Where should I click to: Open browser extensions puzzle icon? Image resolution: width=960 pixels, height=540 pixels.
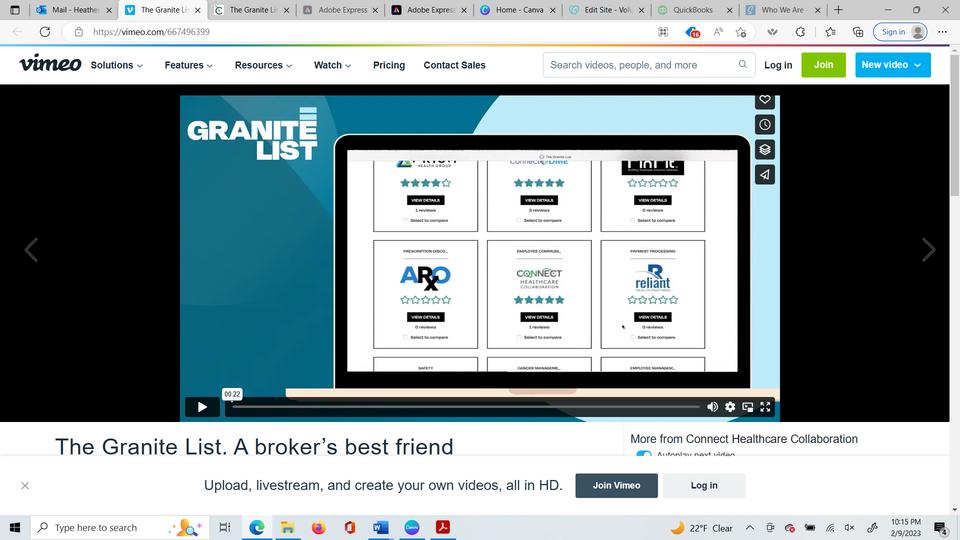click(x=800, y=32)
